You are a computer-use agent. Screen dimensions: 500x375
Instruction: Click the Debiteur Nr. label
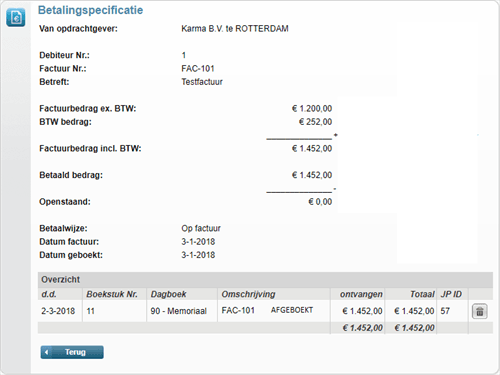coord(64,55)
